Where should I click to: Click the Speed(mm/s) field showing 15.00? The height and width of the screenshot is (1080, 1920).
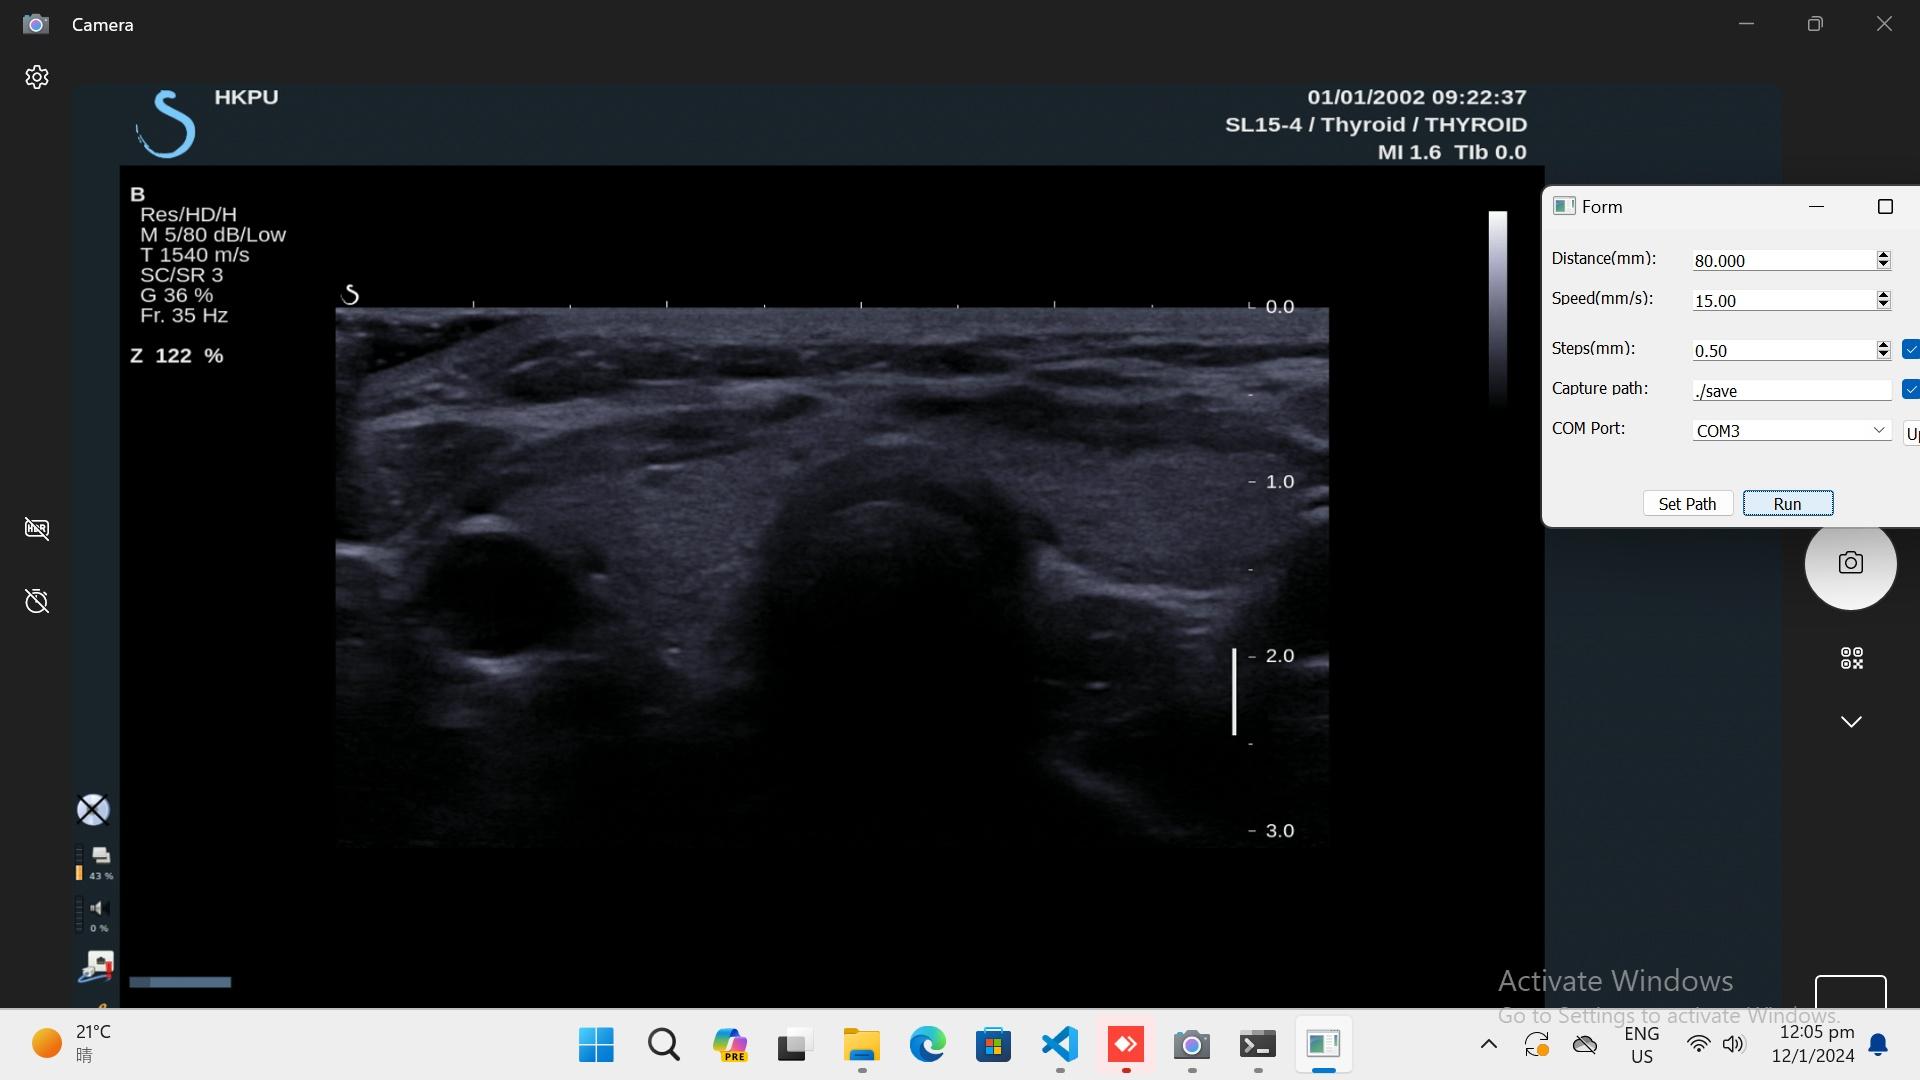point(1783,300)
